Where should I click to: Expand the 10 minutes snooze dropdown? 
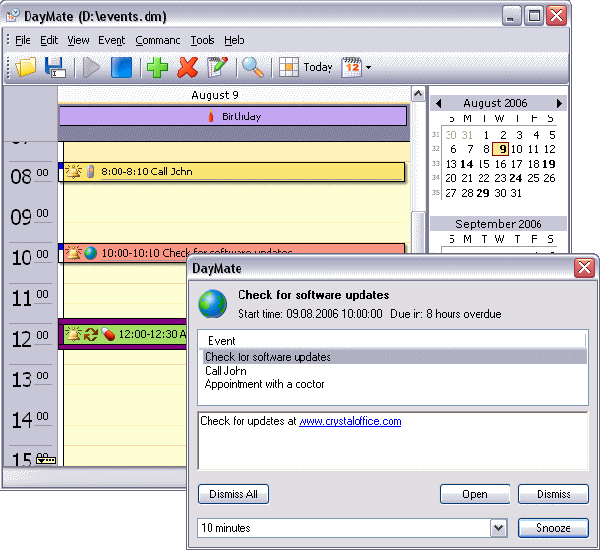498,528
